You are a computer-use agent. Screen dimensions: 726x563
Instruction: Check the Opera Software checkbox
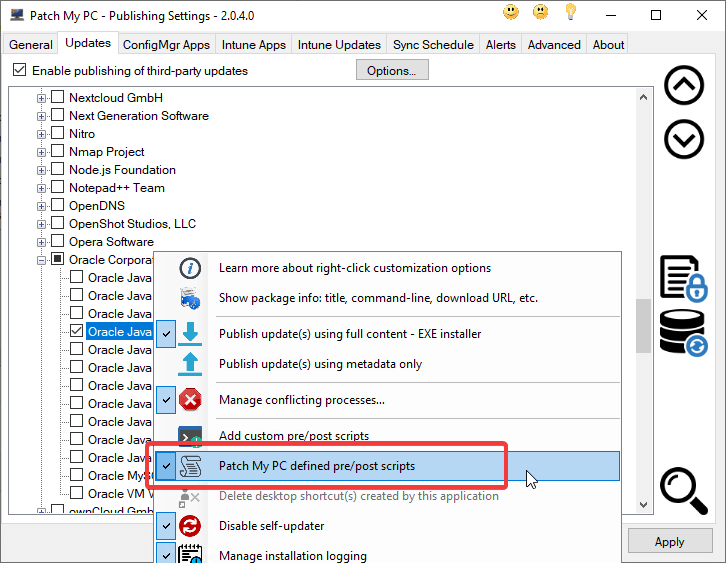click(x=57, y=241)
